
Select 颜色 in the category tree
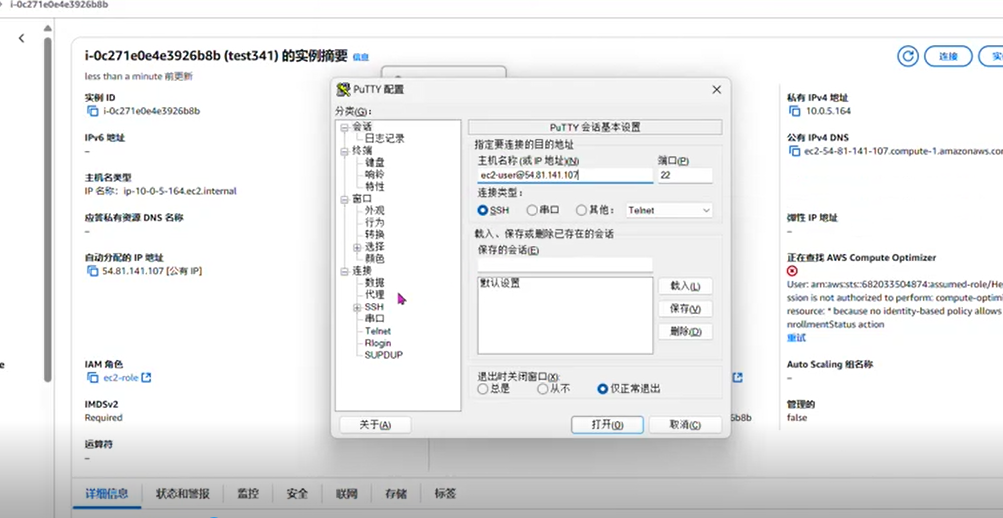pyautogui.click(x=375, y=259)
